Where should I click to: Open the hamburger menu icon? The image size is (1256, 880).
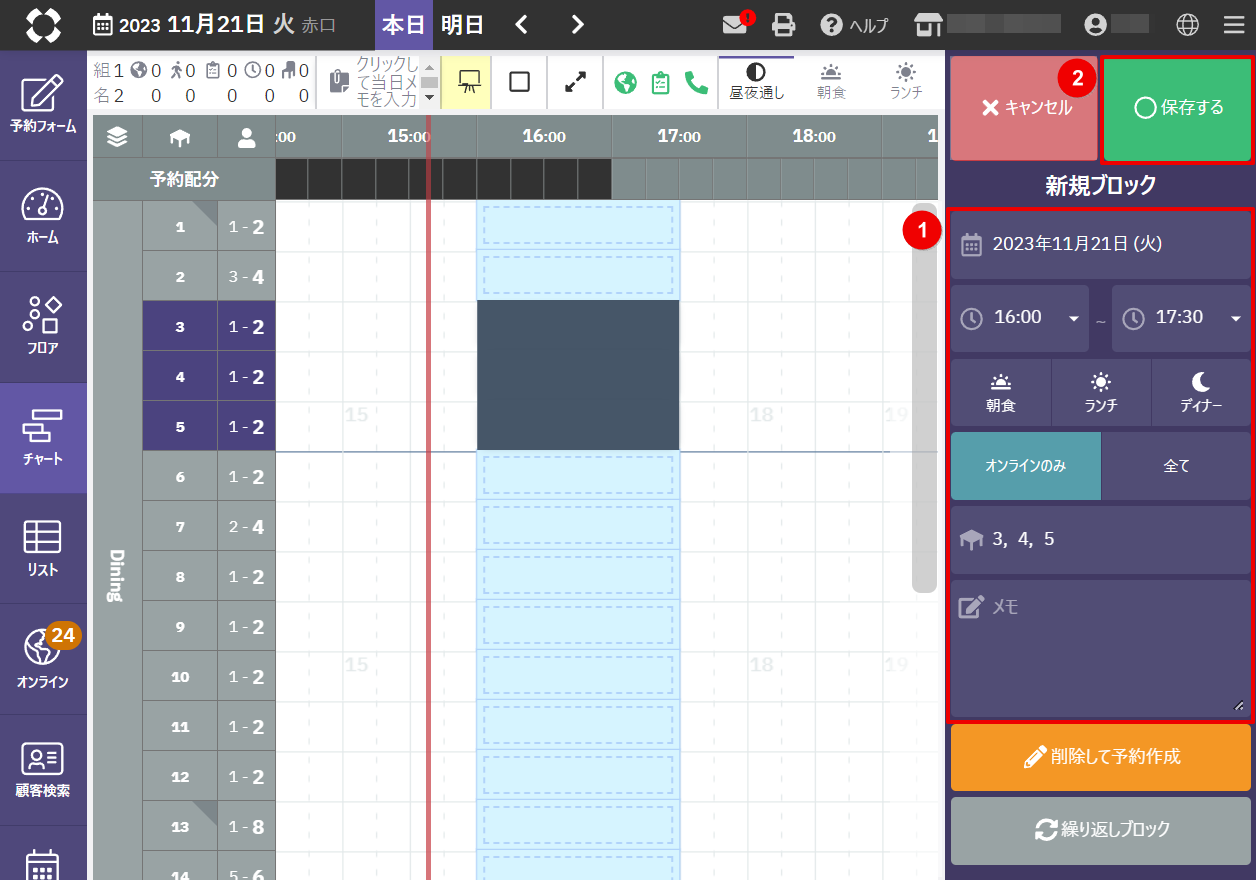click(x=1234, y=25)
